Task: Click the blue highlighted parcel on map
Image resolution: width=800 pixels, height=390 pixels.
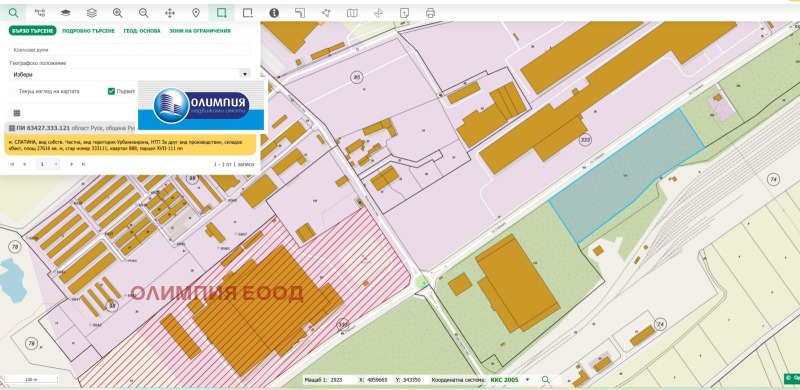Action: click(x=627, y=177)
